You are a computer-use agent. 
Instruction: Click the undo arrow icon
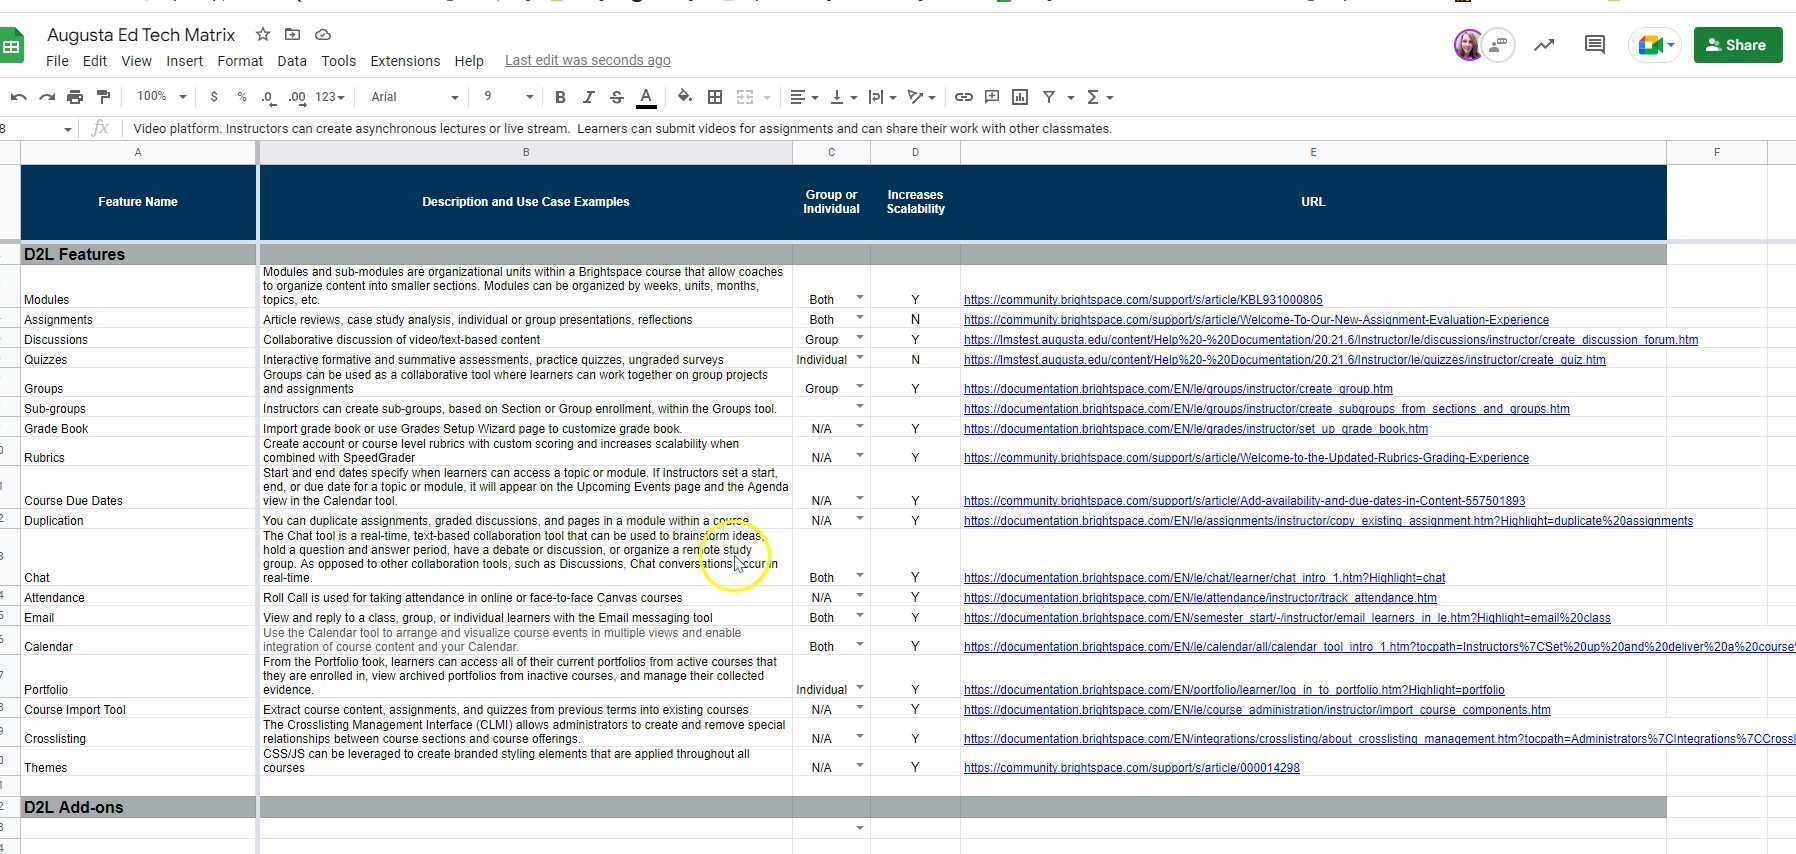tap(19, 97)
